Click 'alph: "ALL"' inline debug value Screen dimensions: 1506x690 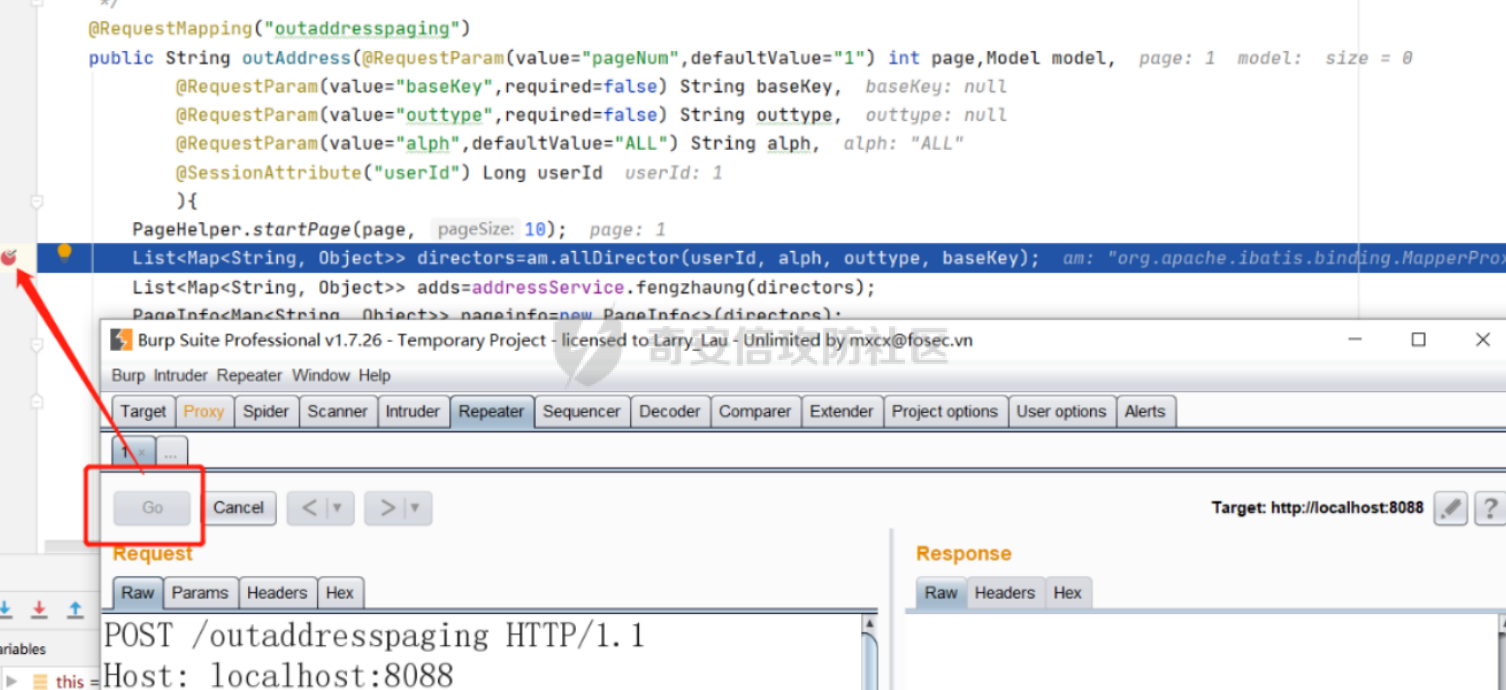tap(904, 144)
